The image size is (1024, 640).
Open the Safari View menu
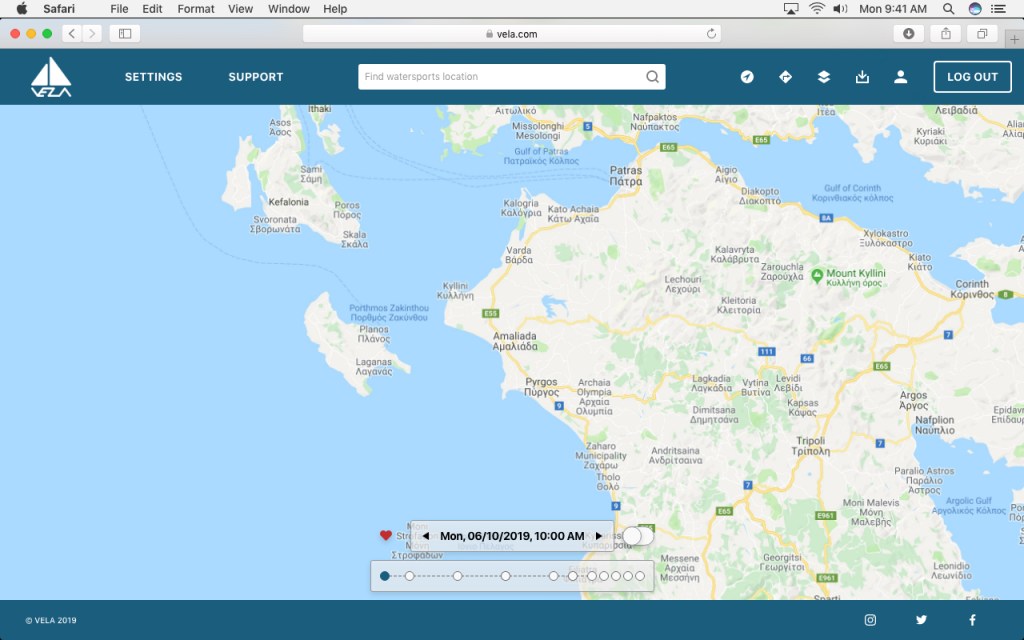click(240, 9)
